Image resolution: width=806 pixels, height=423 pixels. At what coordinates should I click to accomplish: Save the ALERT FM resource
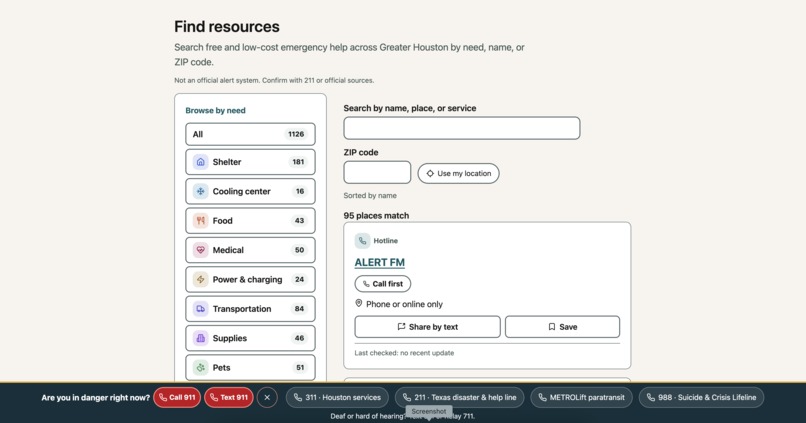pos(562,326)
